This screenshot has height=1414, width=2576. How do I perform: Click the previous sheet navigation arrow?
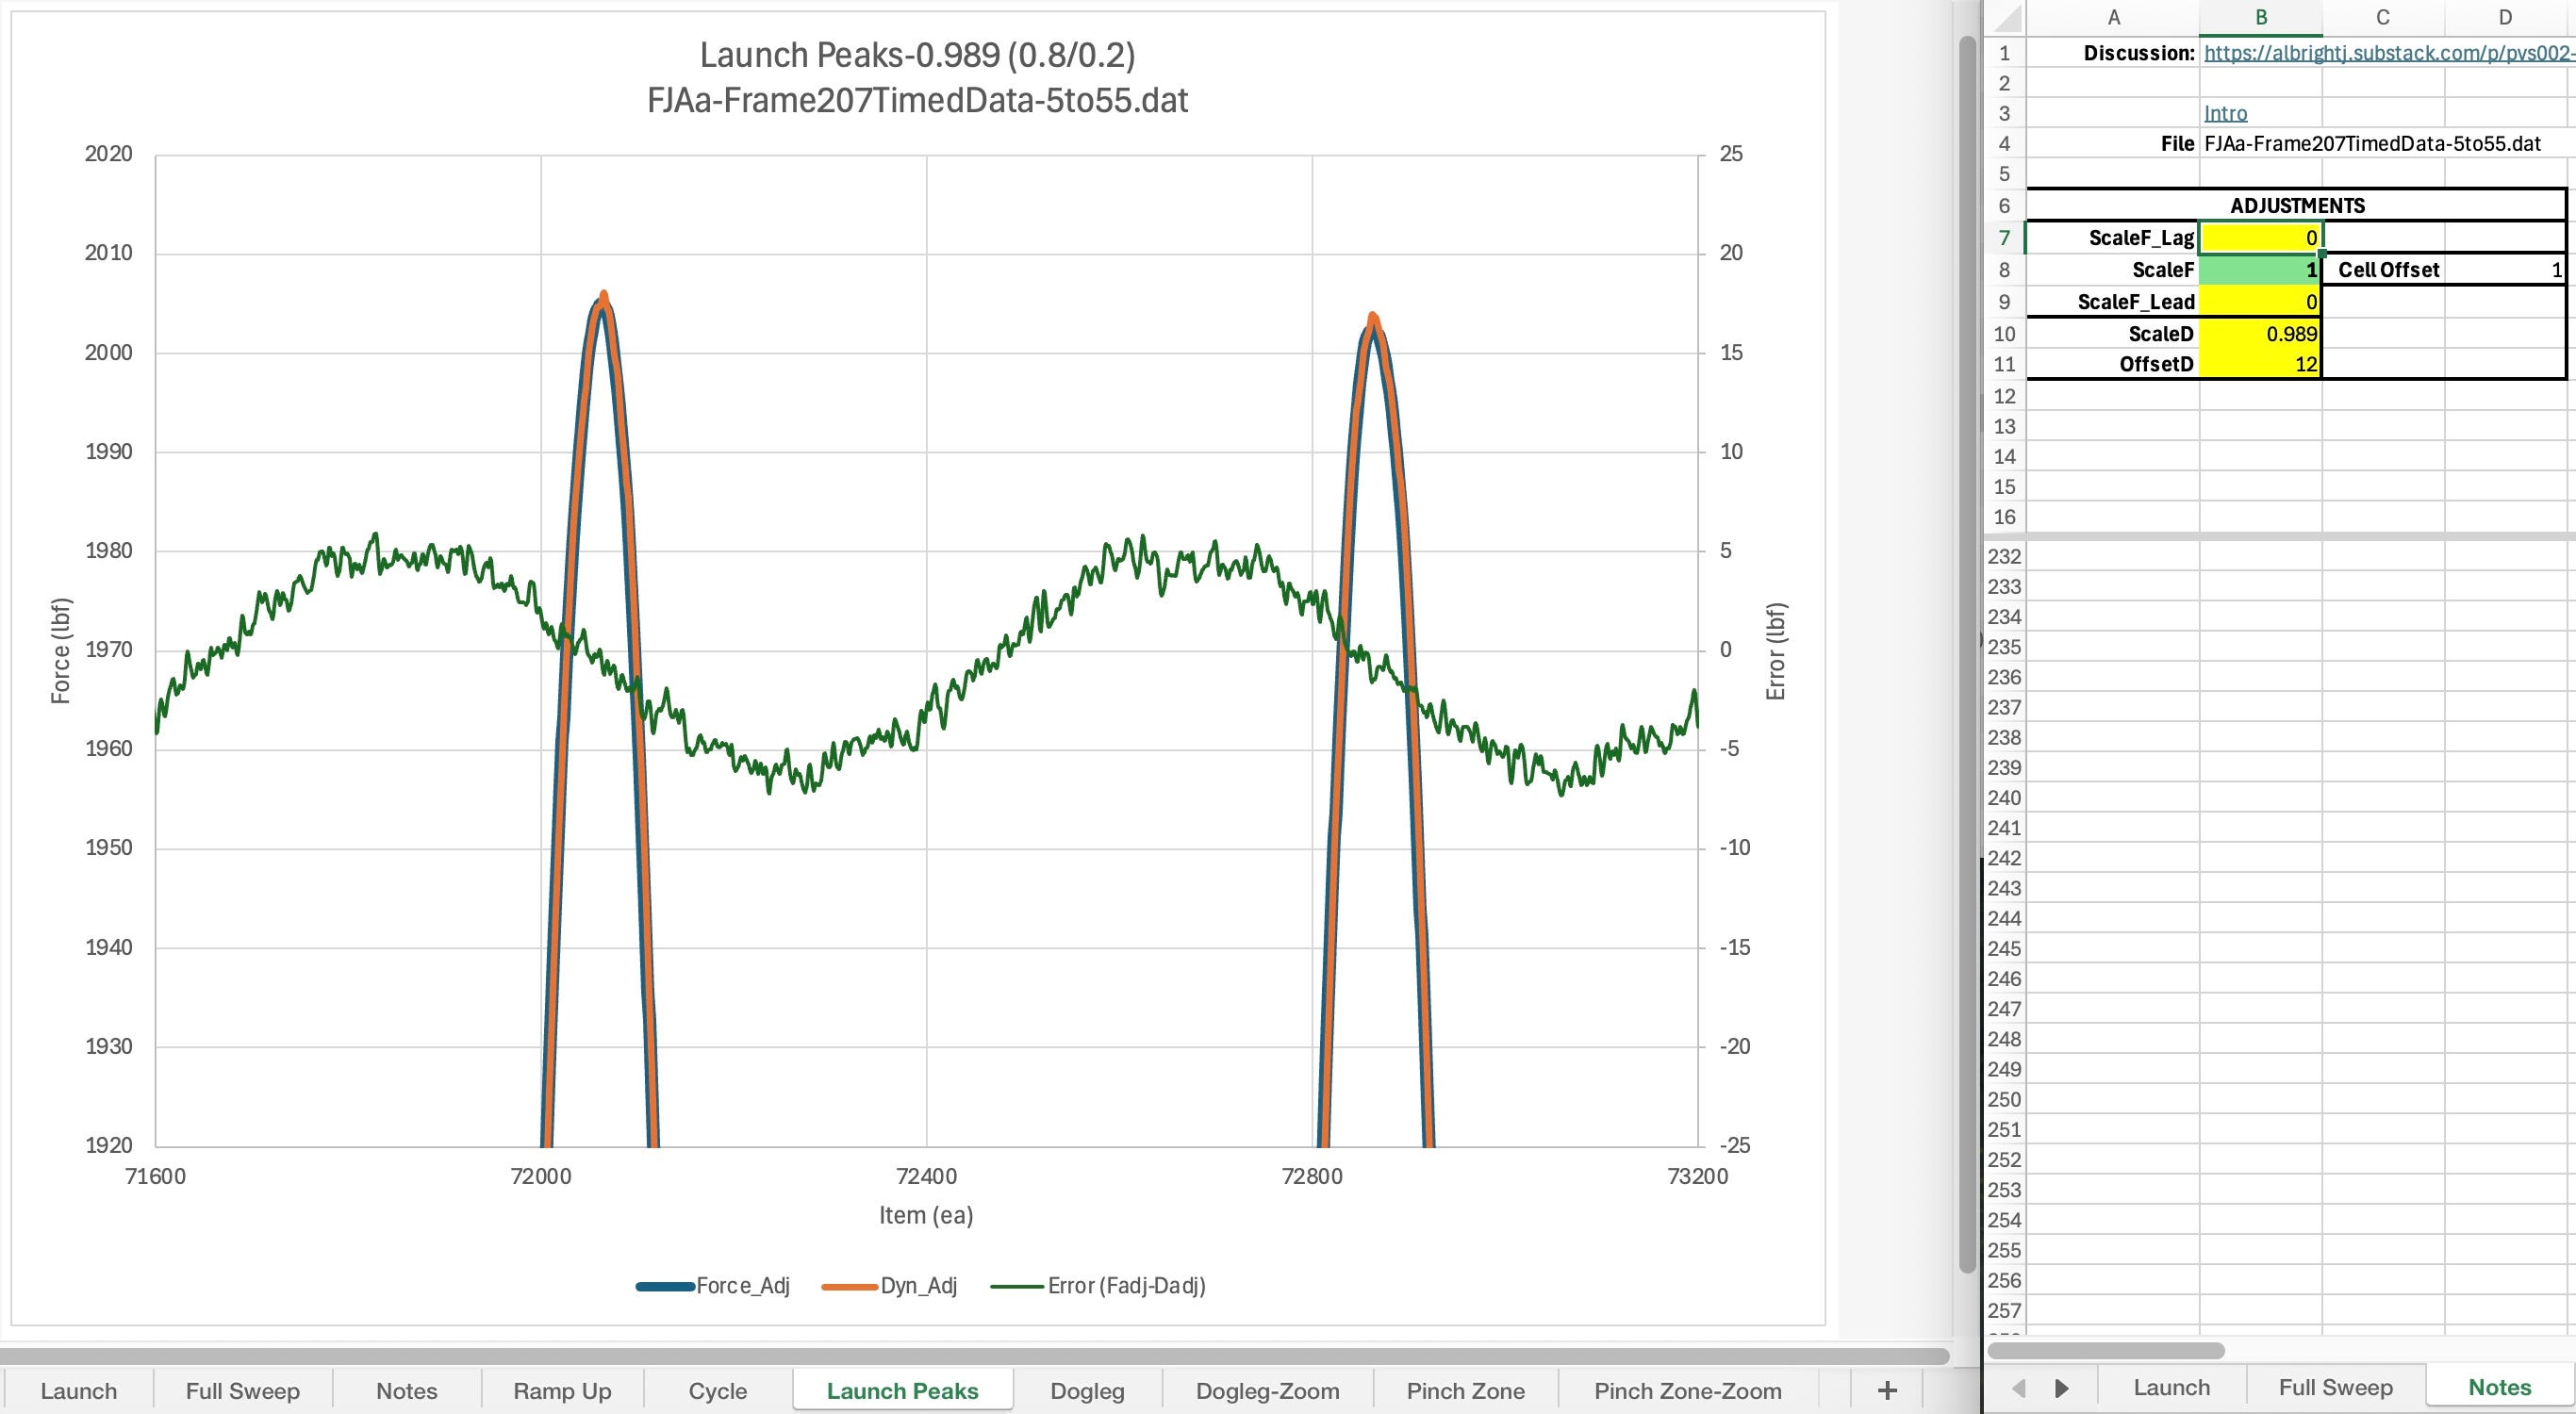pos(2018,1388)
